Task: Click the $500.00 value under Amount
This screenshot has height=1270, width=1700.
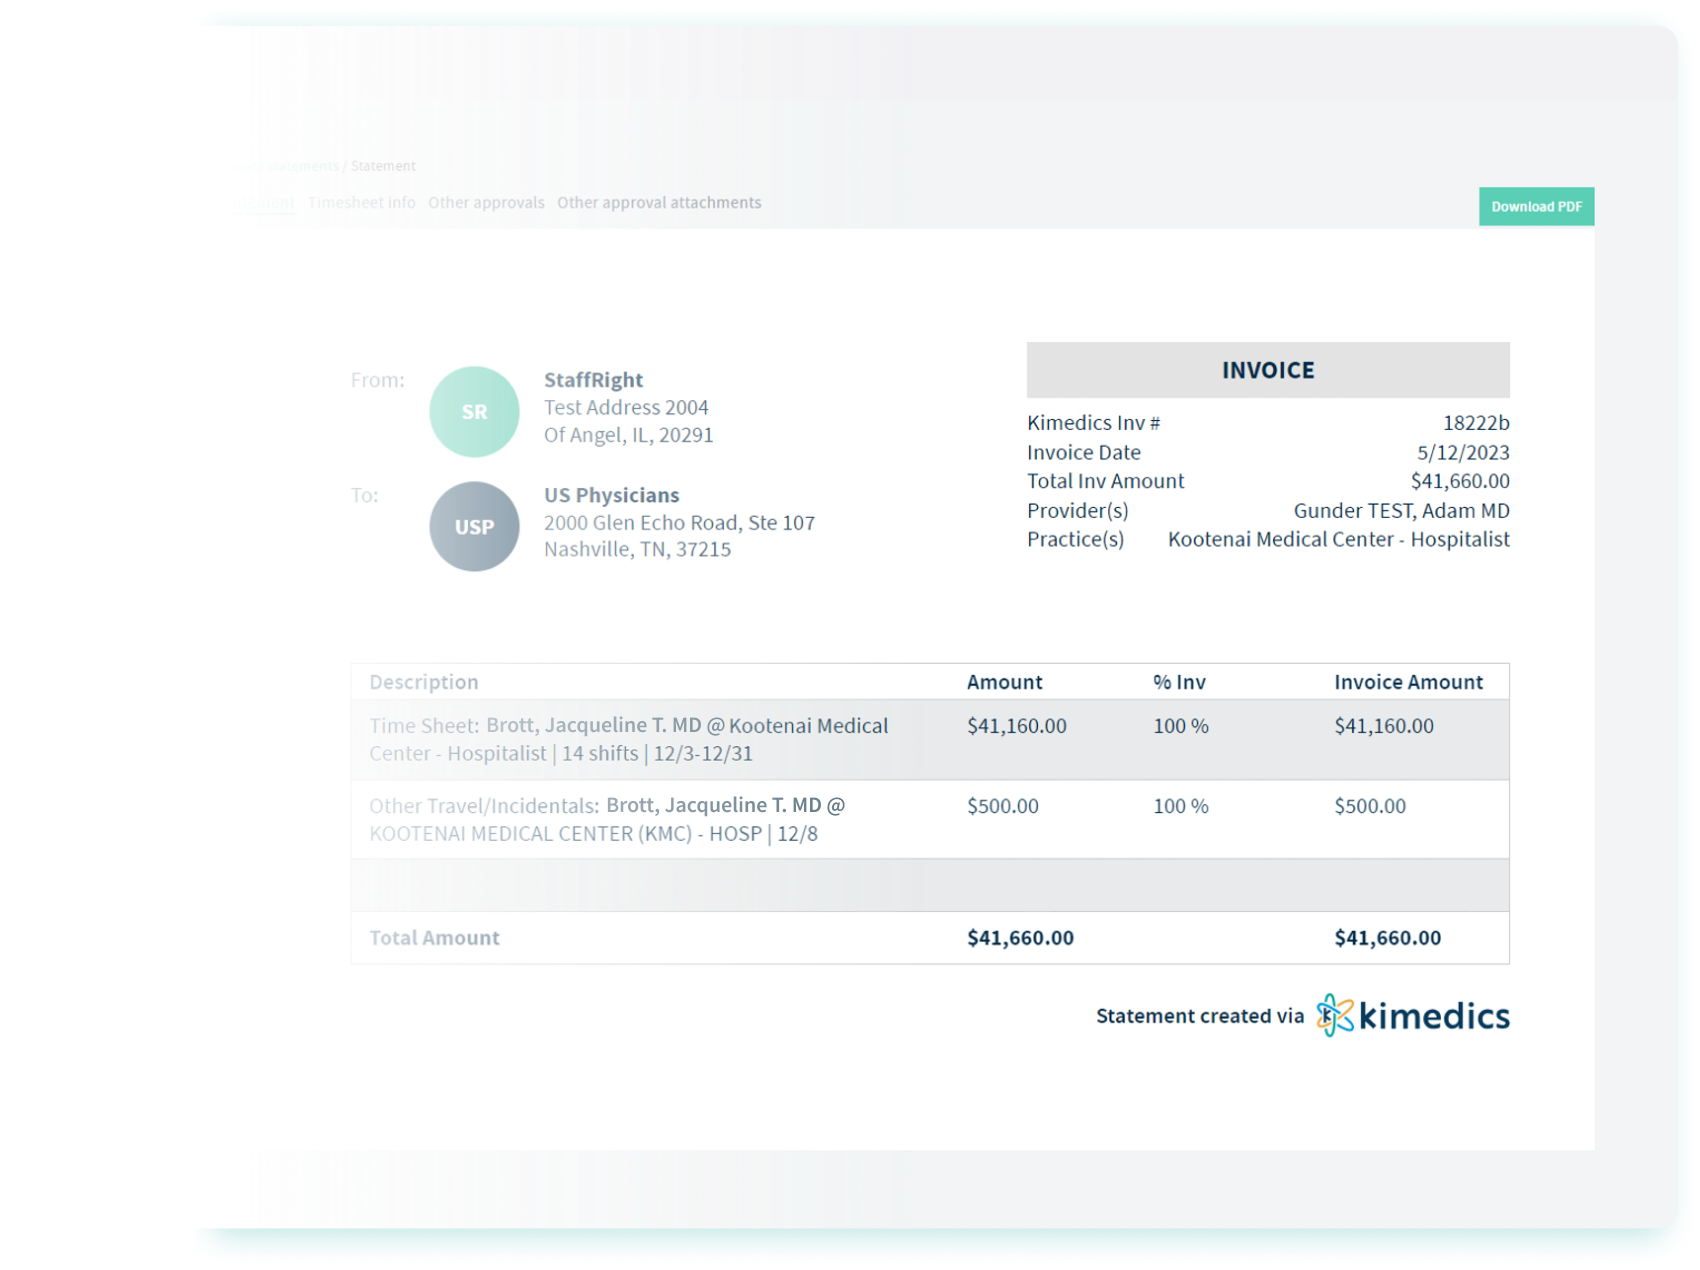Action: pyautogui.click(x=1002, y=806)
